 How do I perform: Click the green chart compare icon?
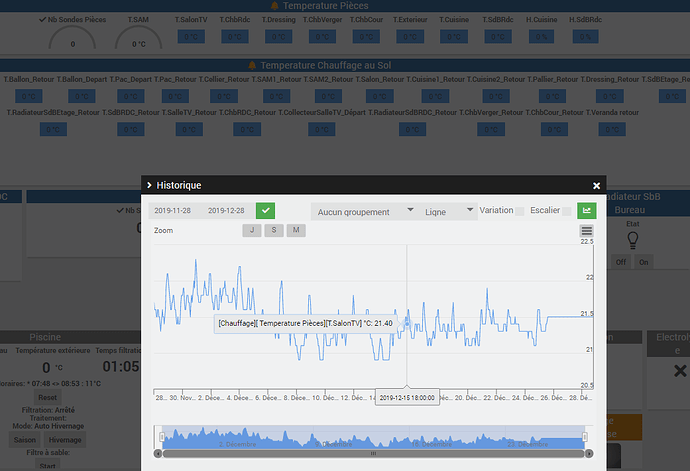point(587,210)
